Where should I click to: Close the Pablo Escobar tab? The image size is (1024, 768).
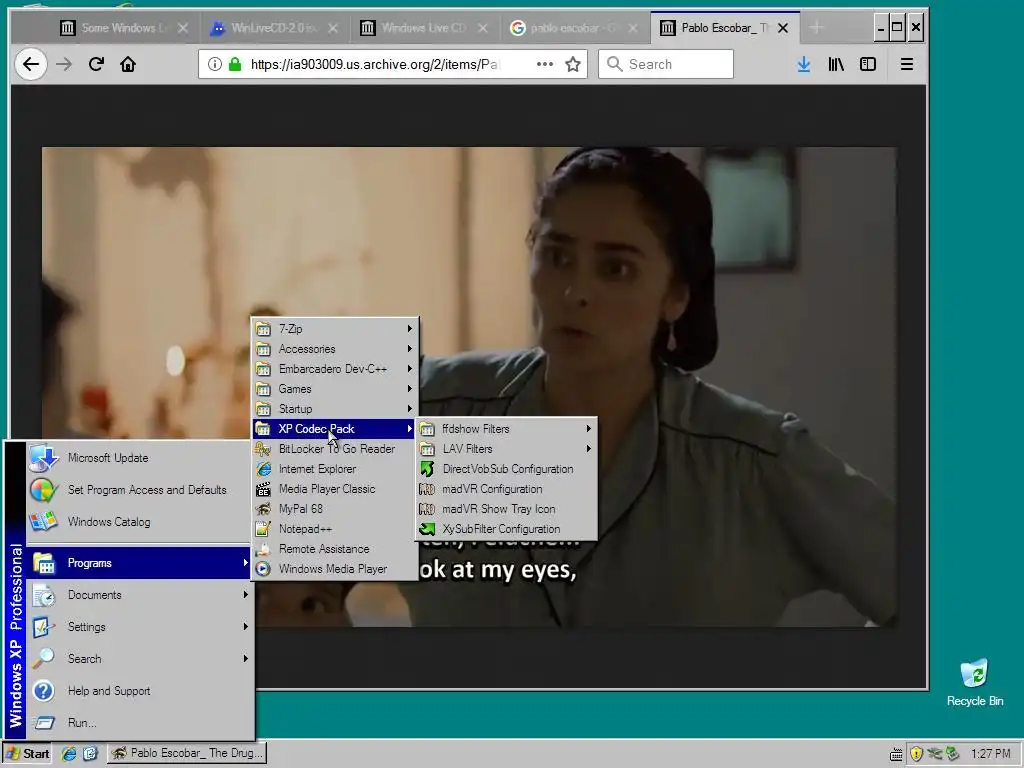click(783, 28)
